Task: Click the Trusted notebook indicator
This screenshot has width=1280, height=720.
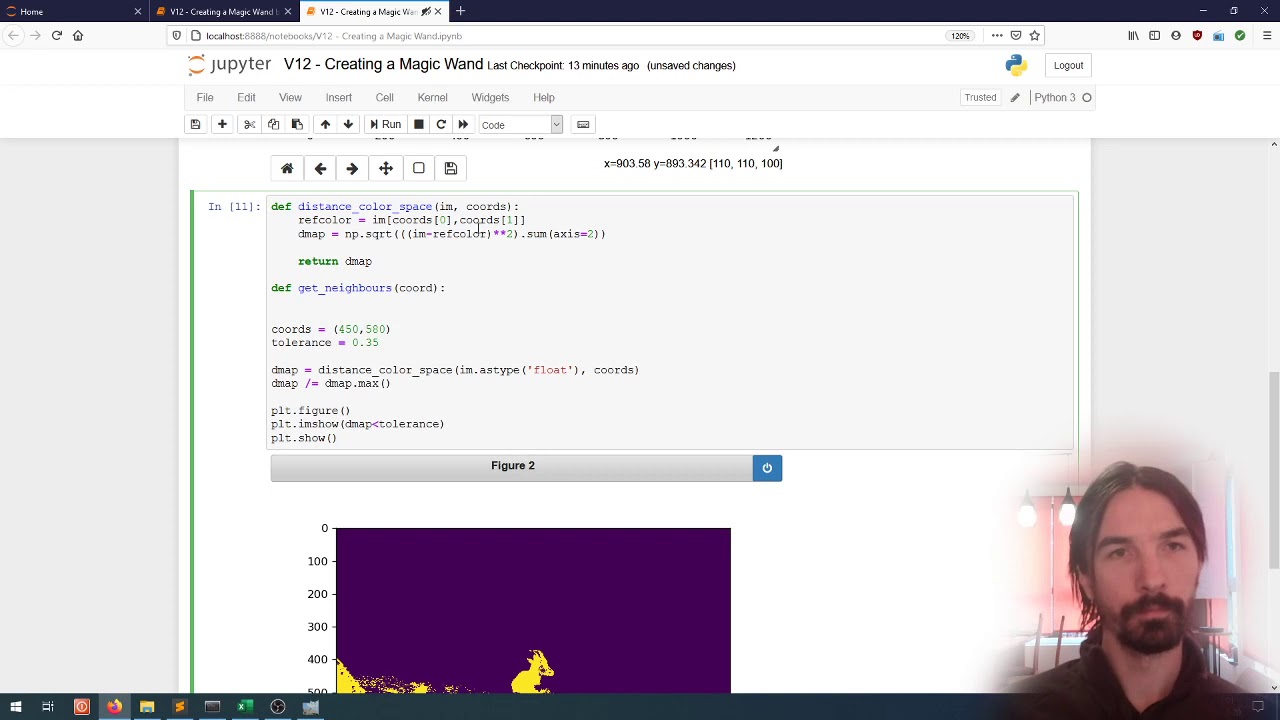Action: [980, 97]
